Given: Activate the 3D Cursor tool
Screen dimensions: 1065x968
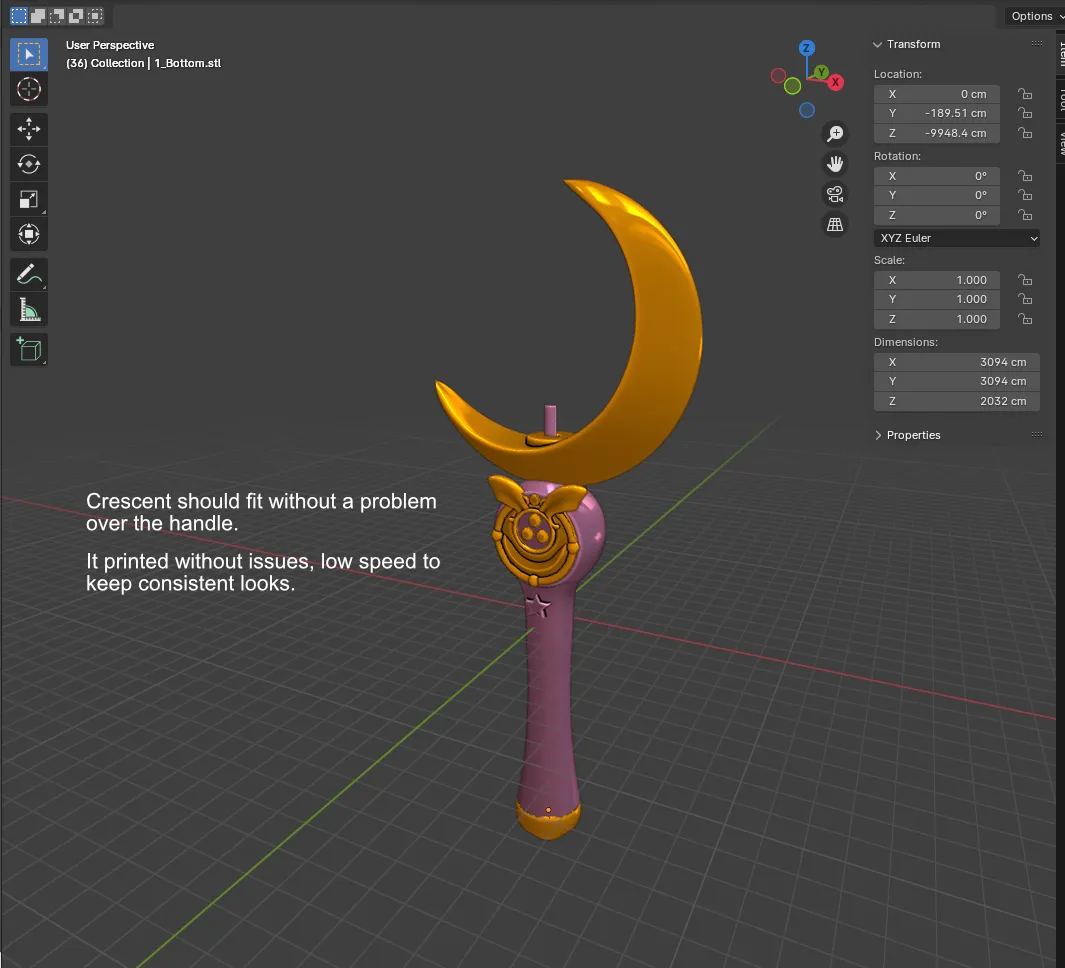Looking at the screenshot, I should (x=29, y=89).
